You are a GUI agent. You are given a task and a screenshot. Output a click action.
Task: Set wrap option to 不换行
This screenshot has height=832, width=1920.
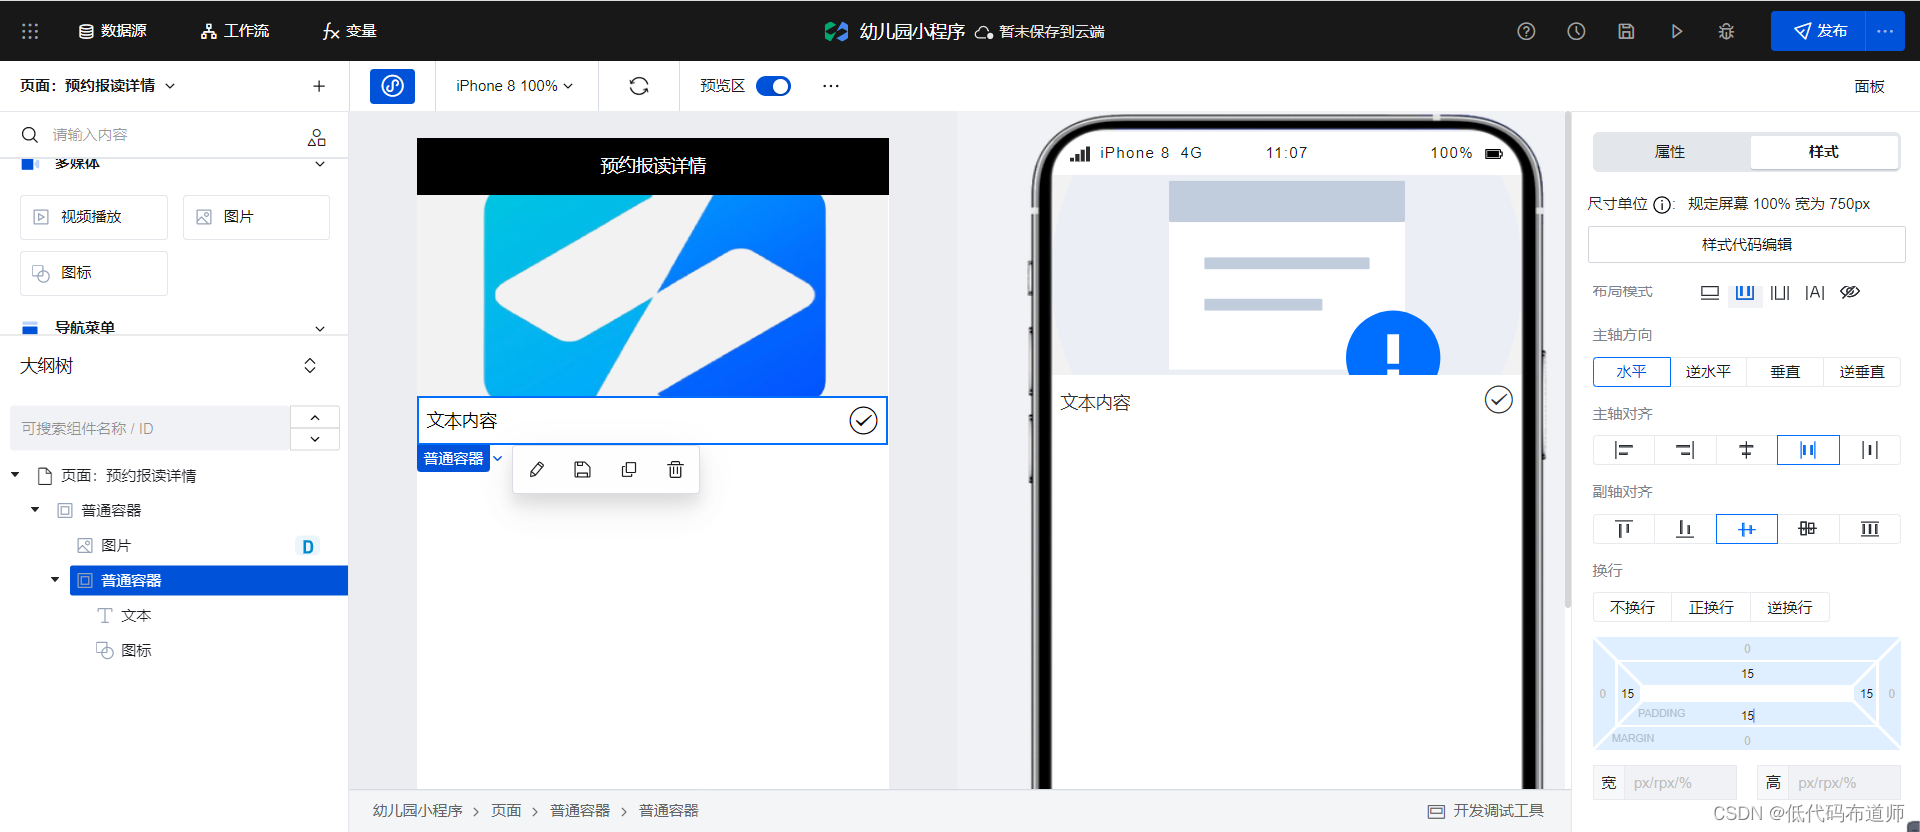pos(1632,608)
